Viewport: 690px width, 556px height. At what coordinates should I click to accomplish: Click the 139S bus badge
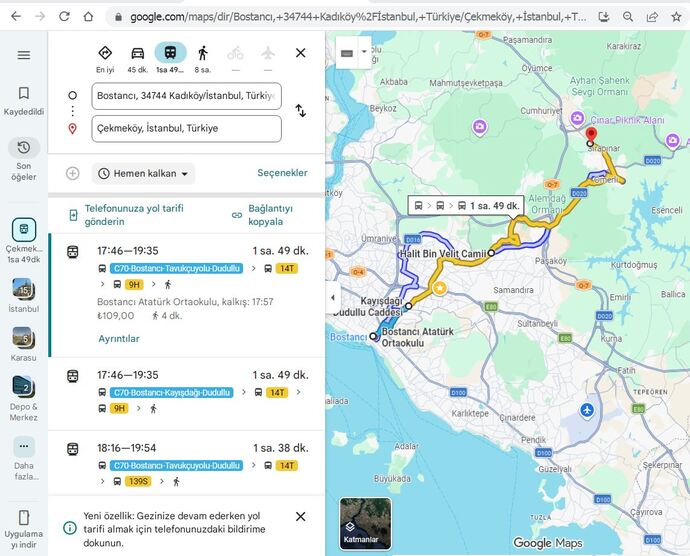pyautogui.click(x=138, y=481)
